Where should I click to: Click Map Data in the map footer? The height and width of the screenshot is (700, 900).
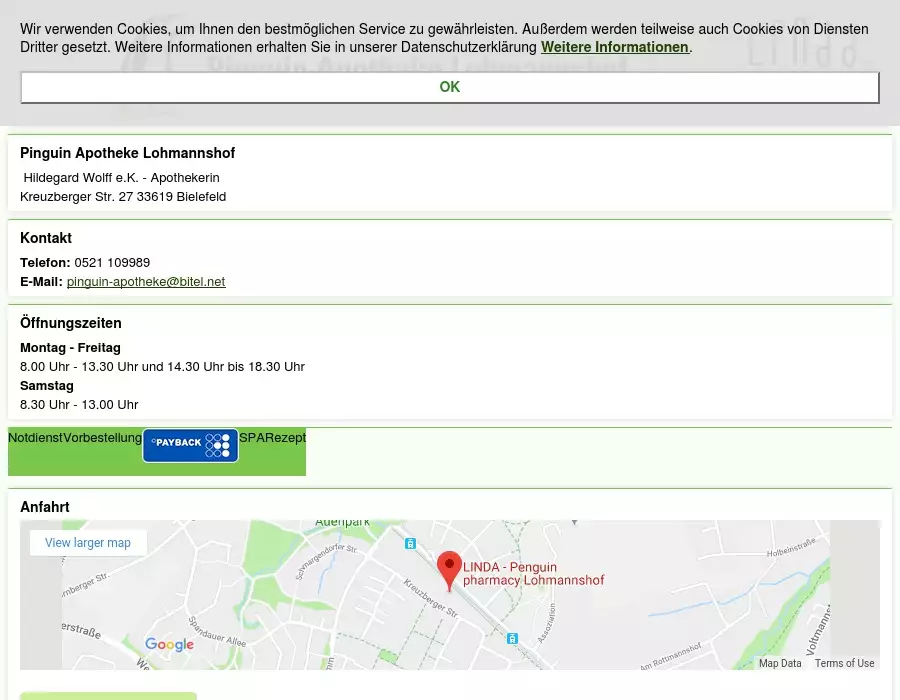click(x=779, y=663)
